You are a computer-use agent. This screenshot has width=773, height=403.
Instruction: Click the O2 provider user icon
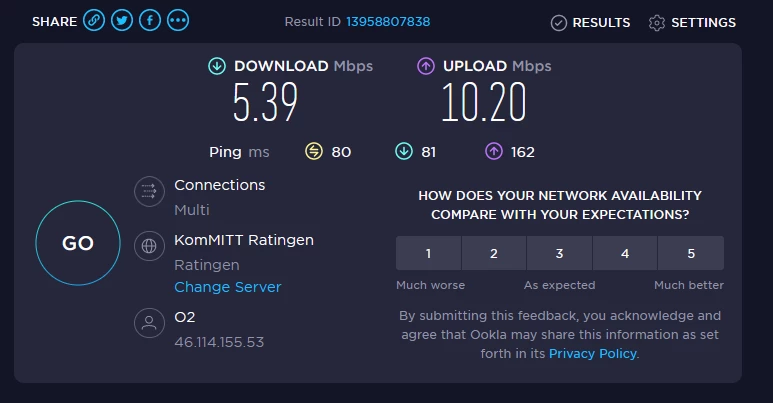(x=149, y=323)
